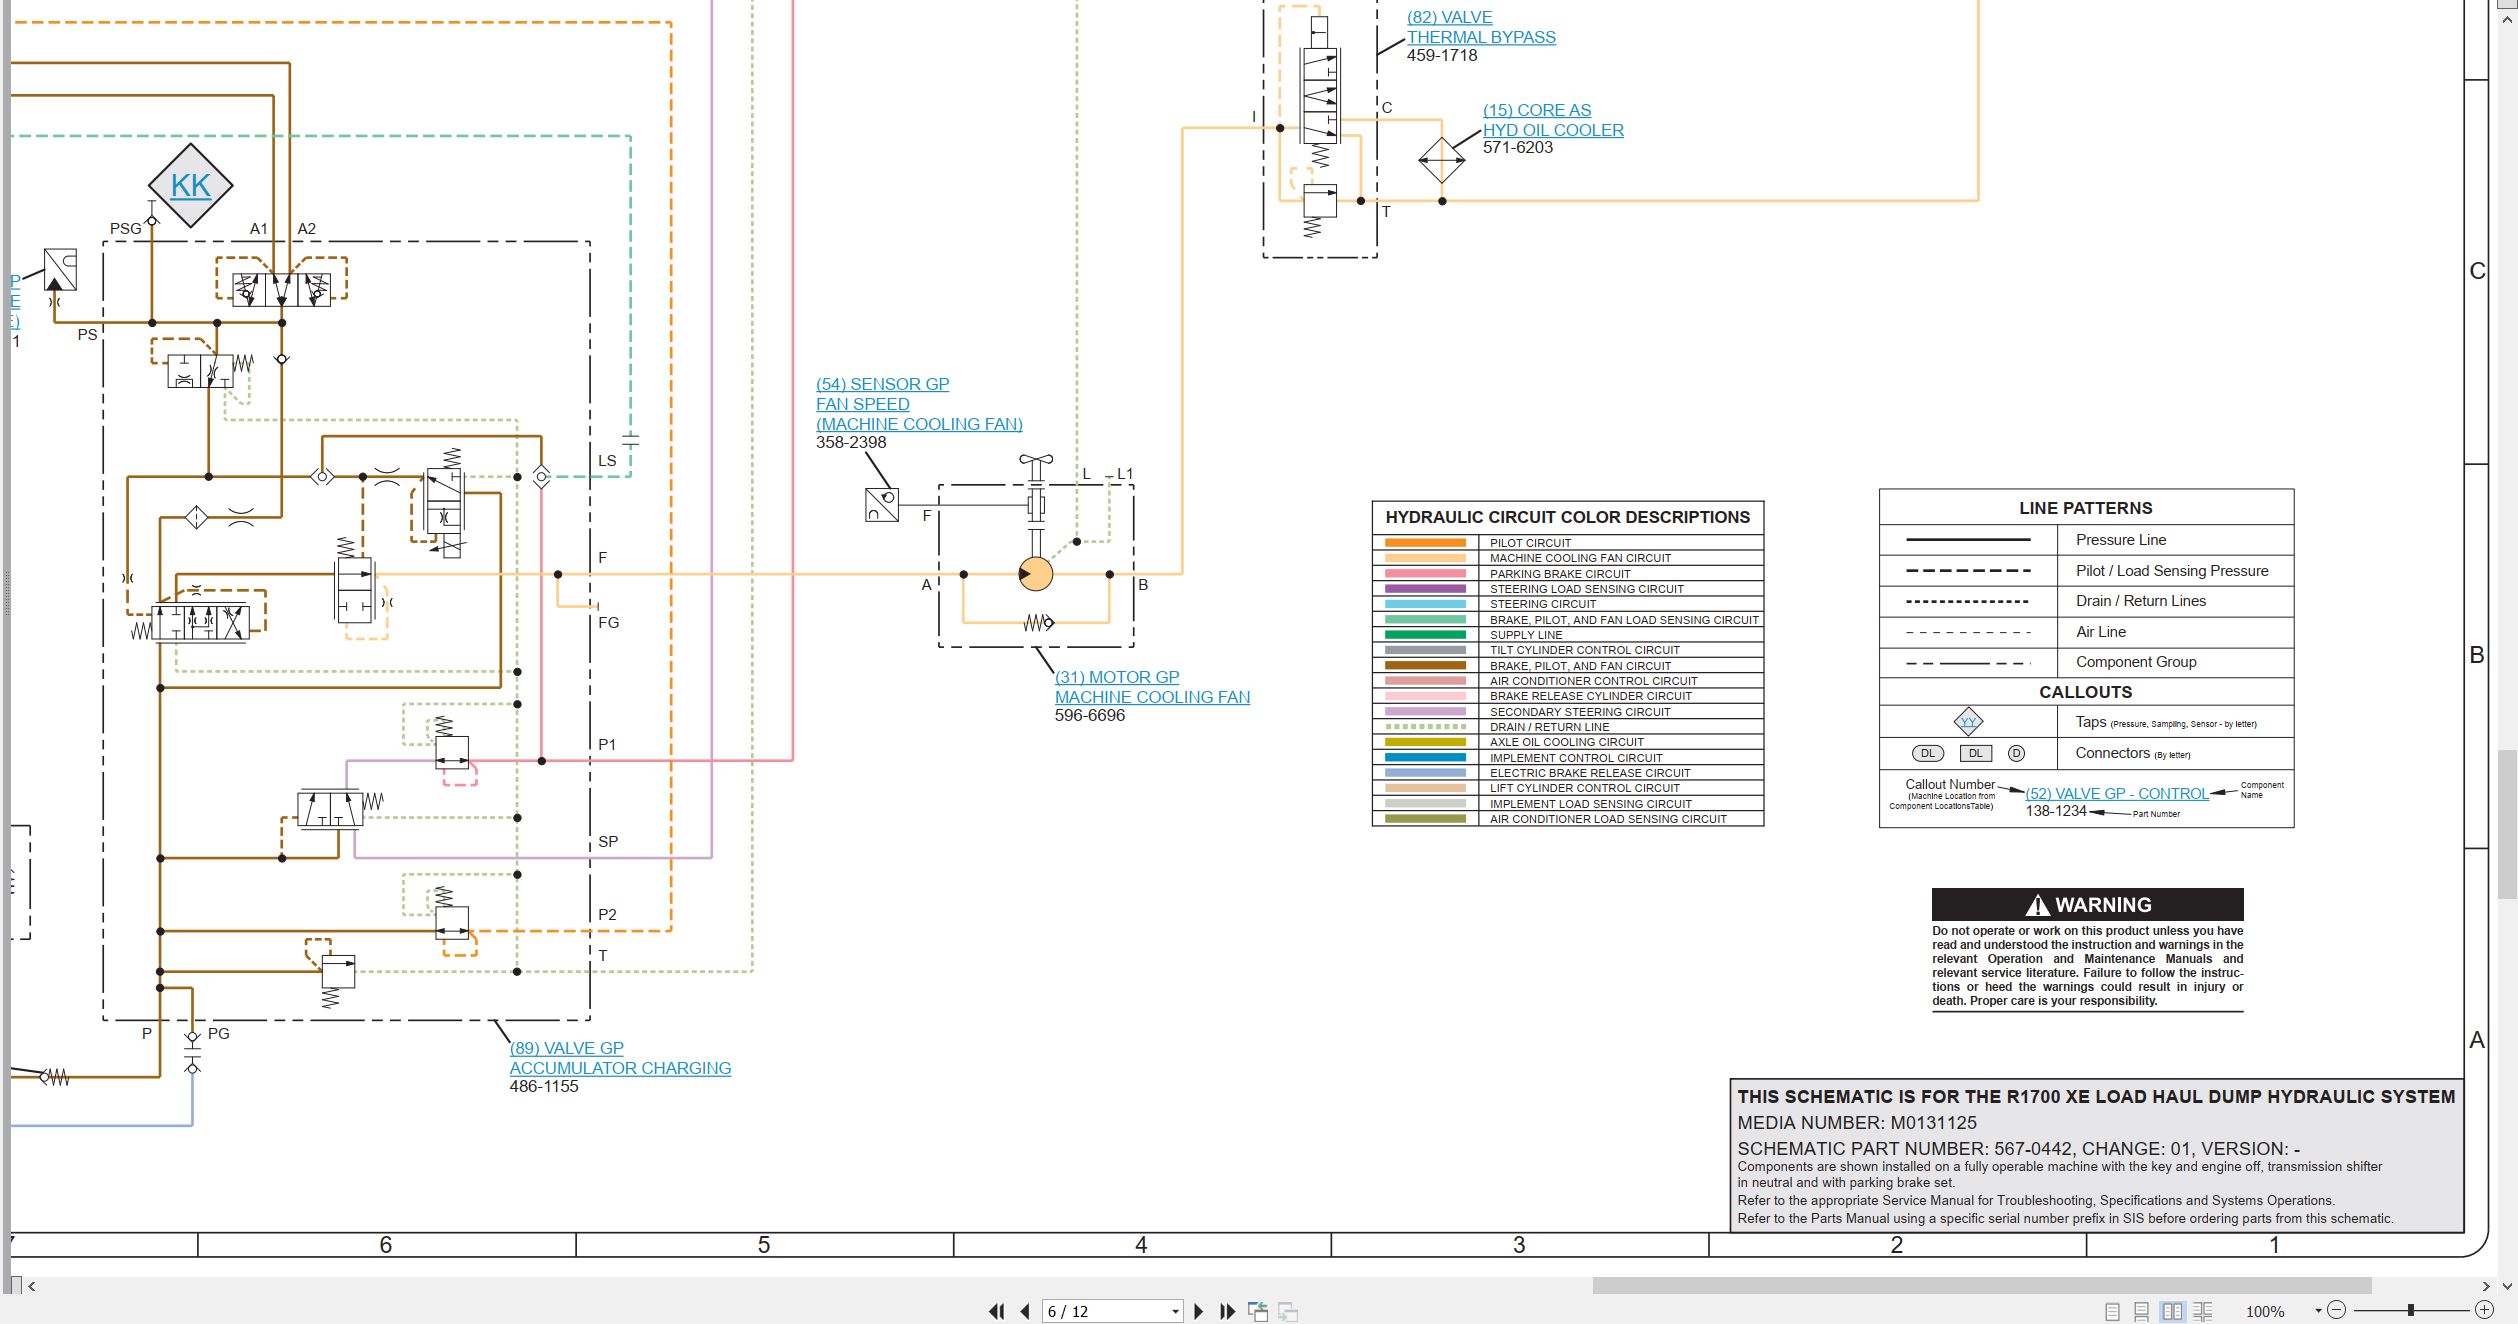Open the page number dropdown
Image resolution: width=2518 pixels, height=1324 pixels.
click(1175, 1311)
